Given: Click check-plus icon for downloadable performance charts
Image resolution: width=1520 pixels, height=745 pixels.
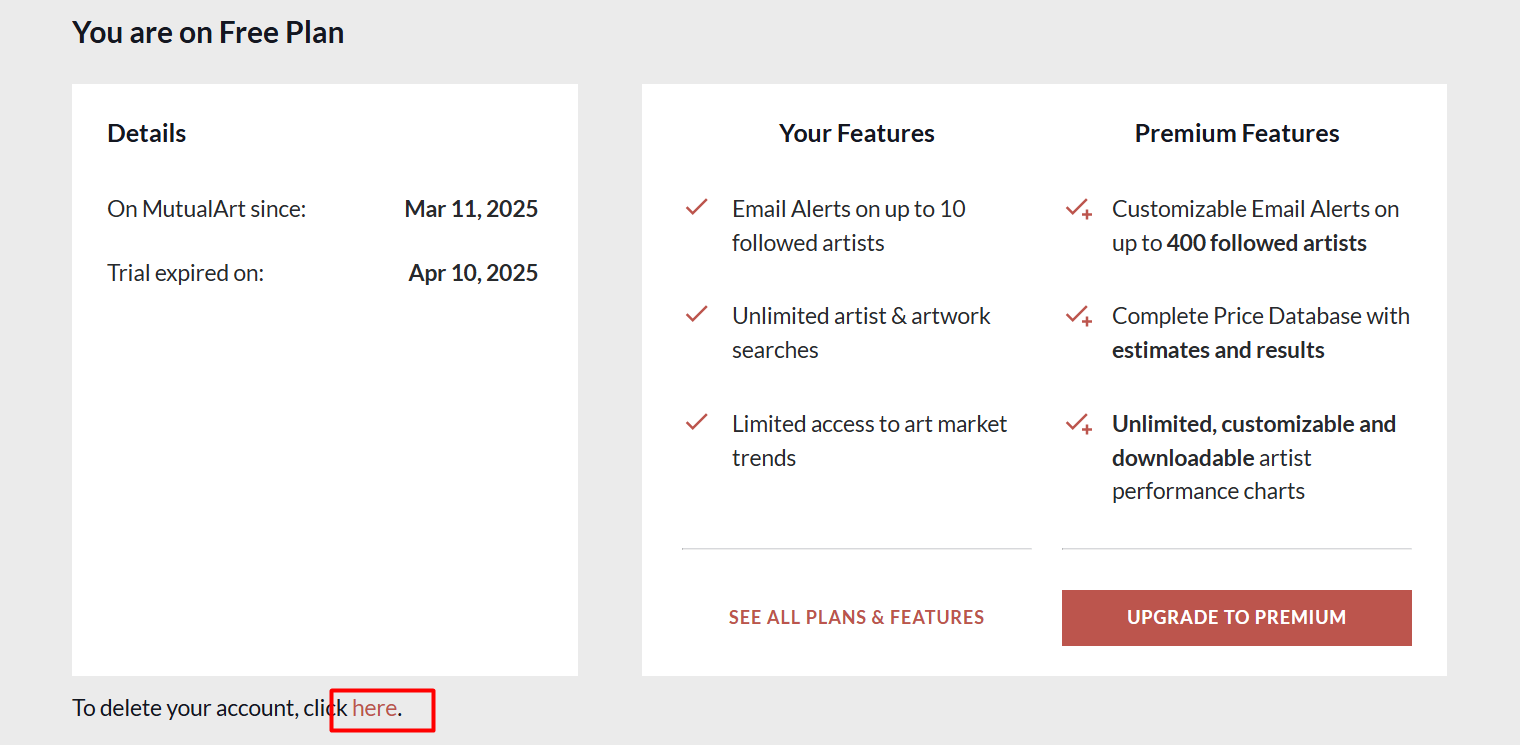Looking at the screenshot, I should pos(1078,424).
